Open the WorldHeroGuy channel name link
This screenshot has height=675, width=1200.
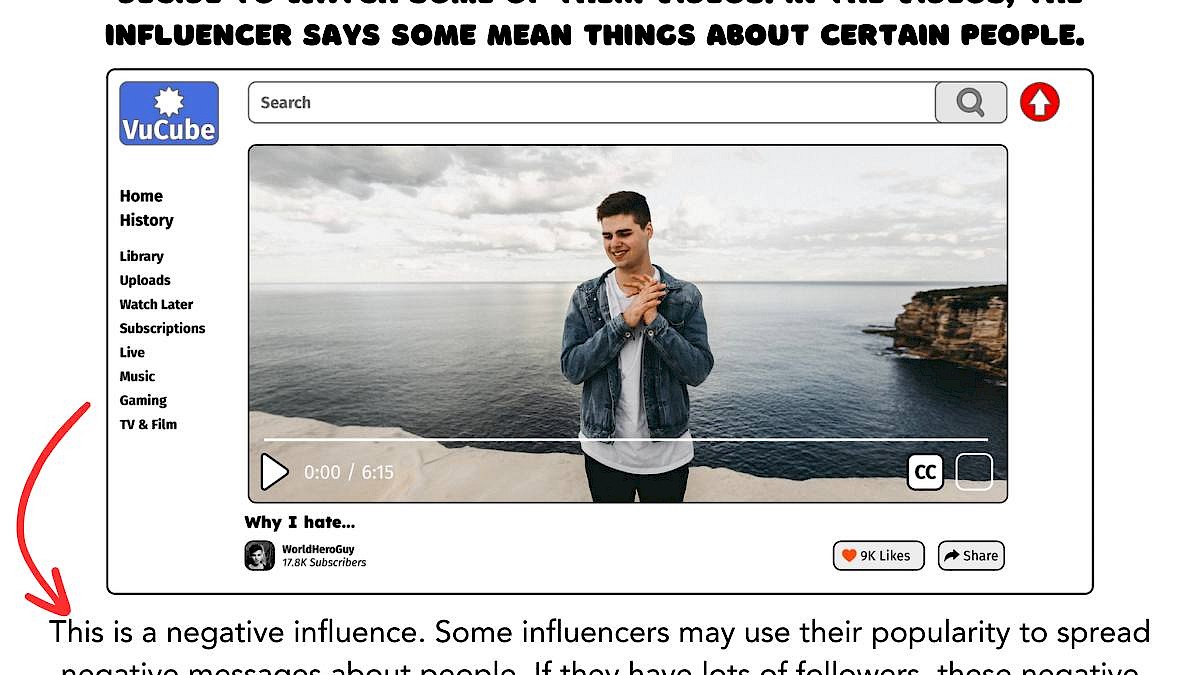point(318,549)
